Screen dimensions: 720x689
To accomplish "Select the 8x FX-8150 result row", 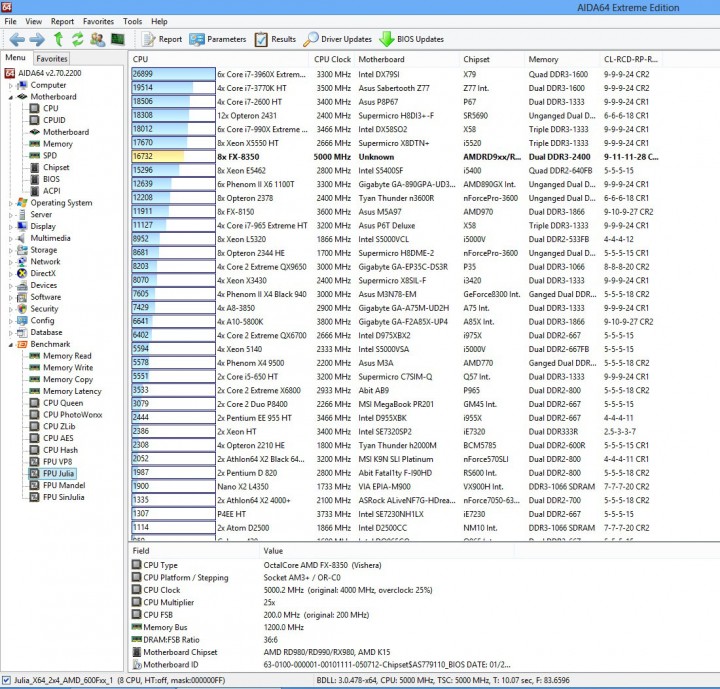I will 395,212.
